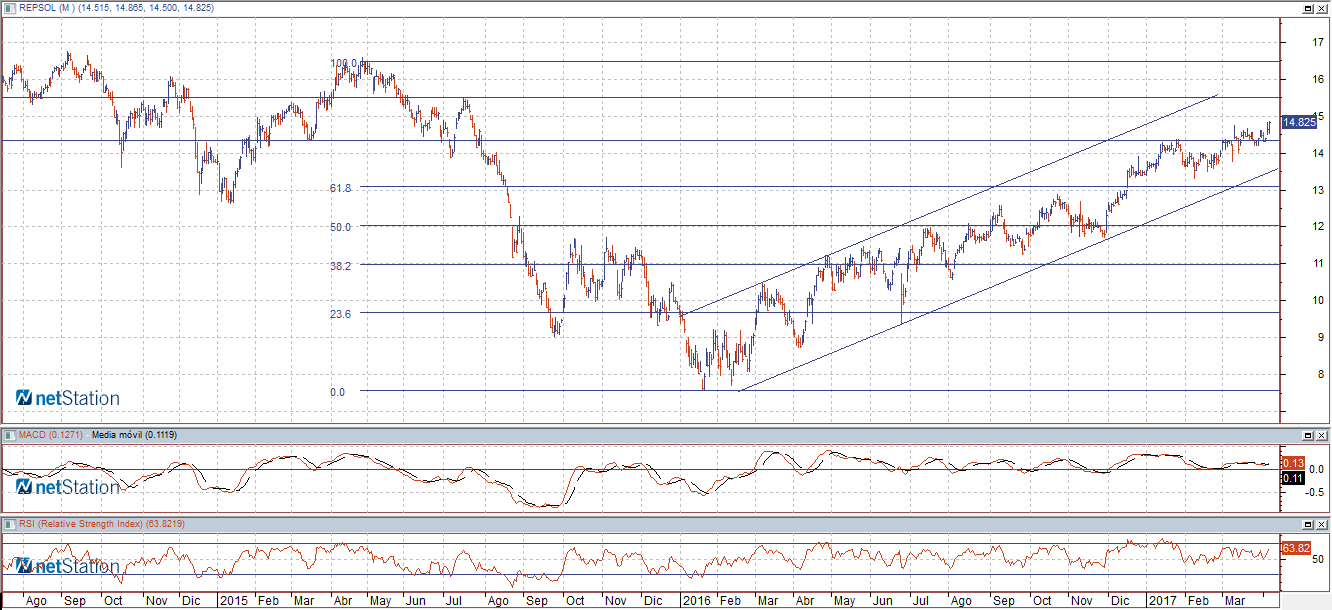Maximize the REPSOL price chart panel

click(1308, 8)
